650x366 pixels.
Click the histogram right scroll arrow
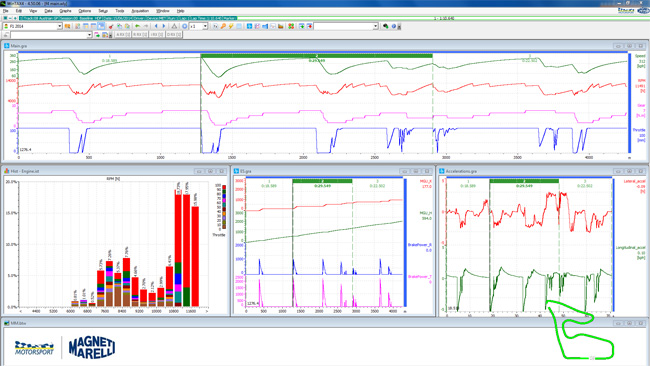click(206, 311)
